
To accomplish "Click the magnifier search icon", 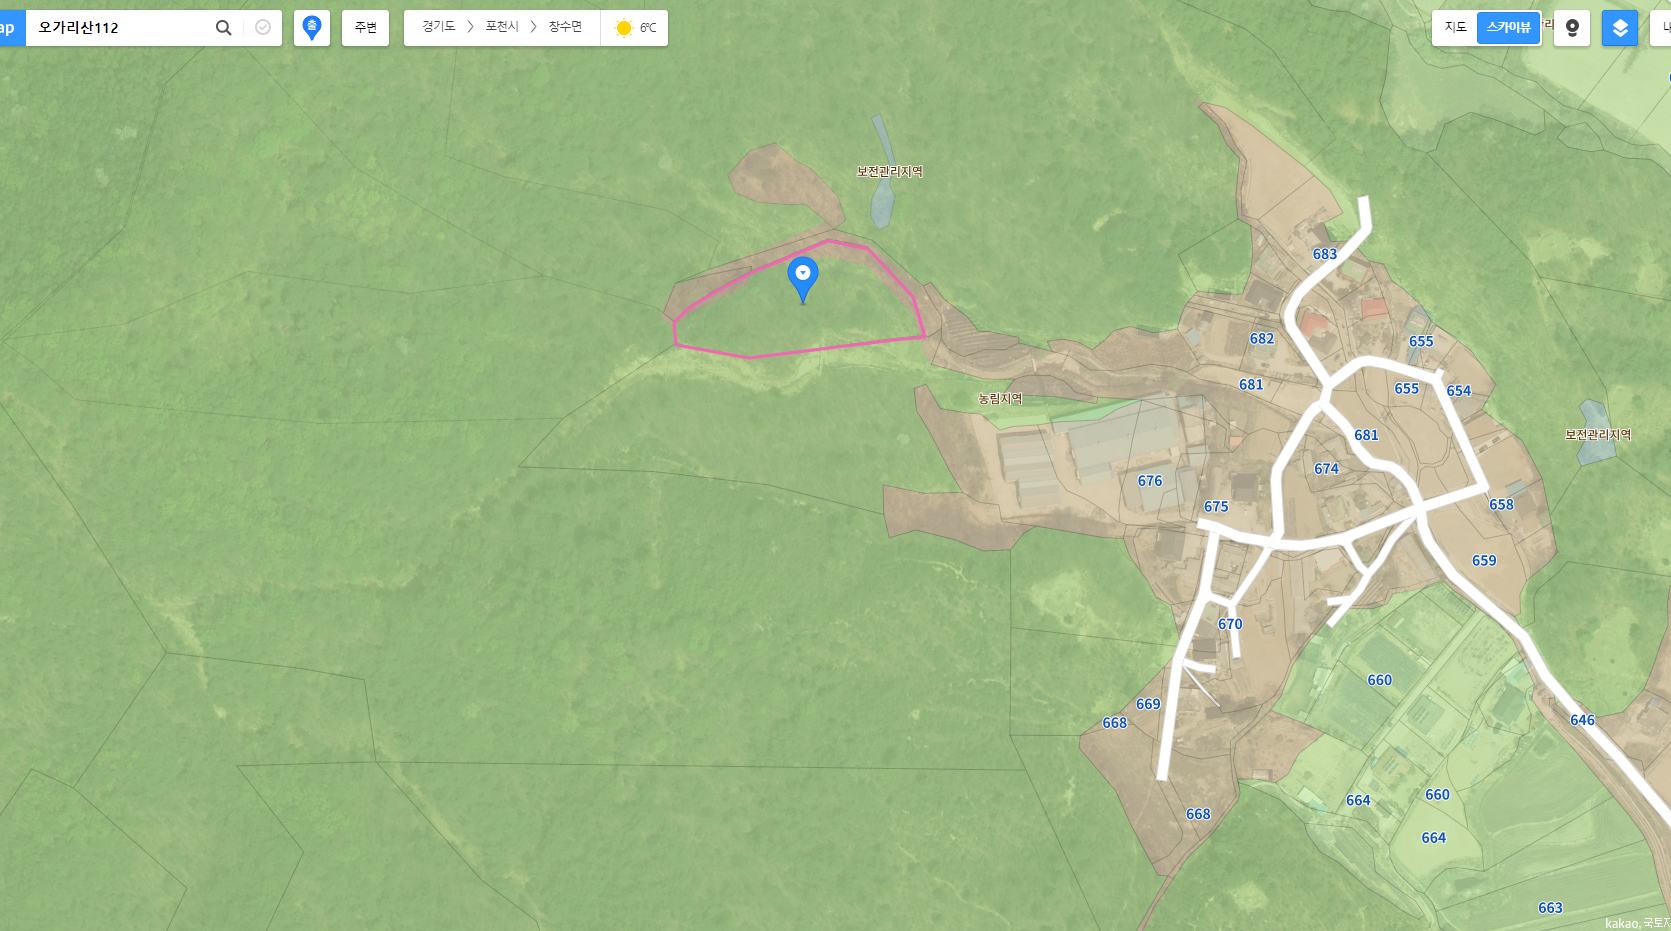I will pyautogui.click(x=223, y=28).
